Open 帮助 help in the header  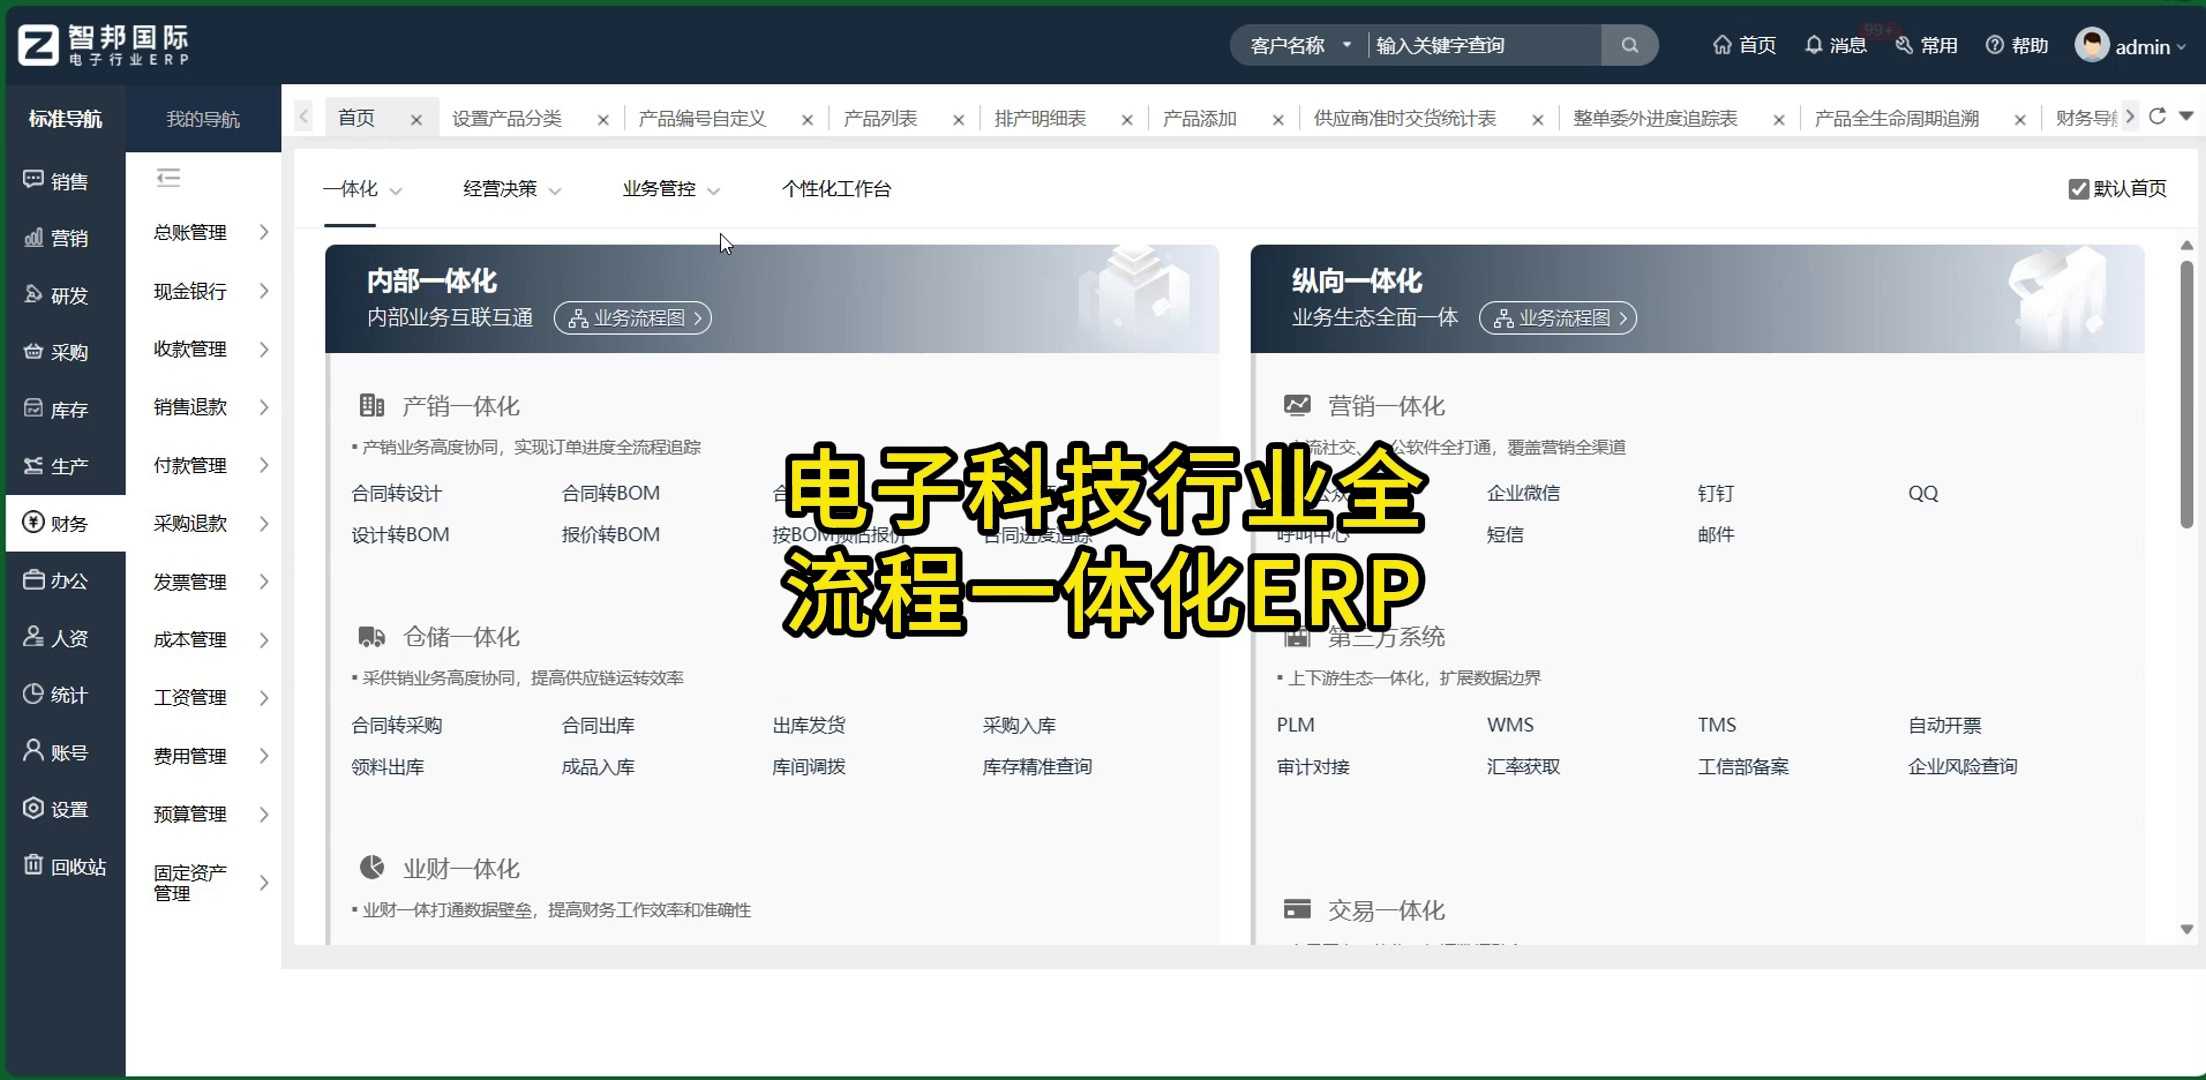2016,45
